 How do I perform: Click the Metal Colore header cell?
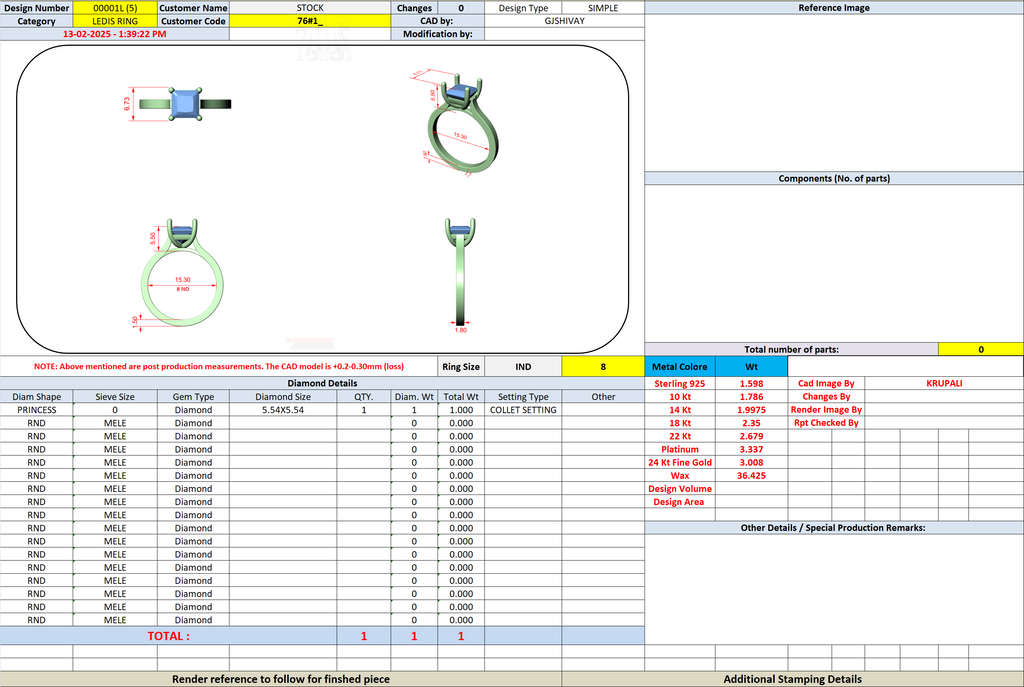click(x=680, y=366)
